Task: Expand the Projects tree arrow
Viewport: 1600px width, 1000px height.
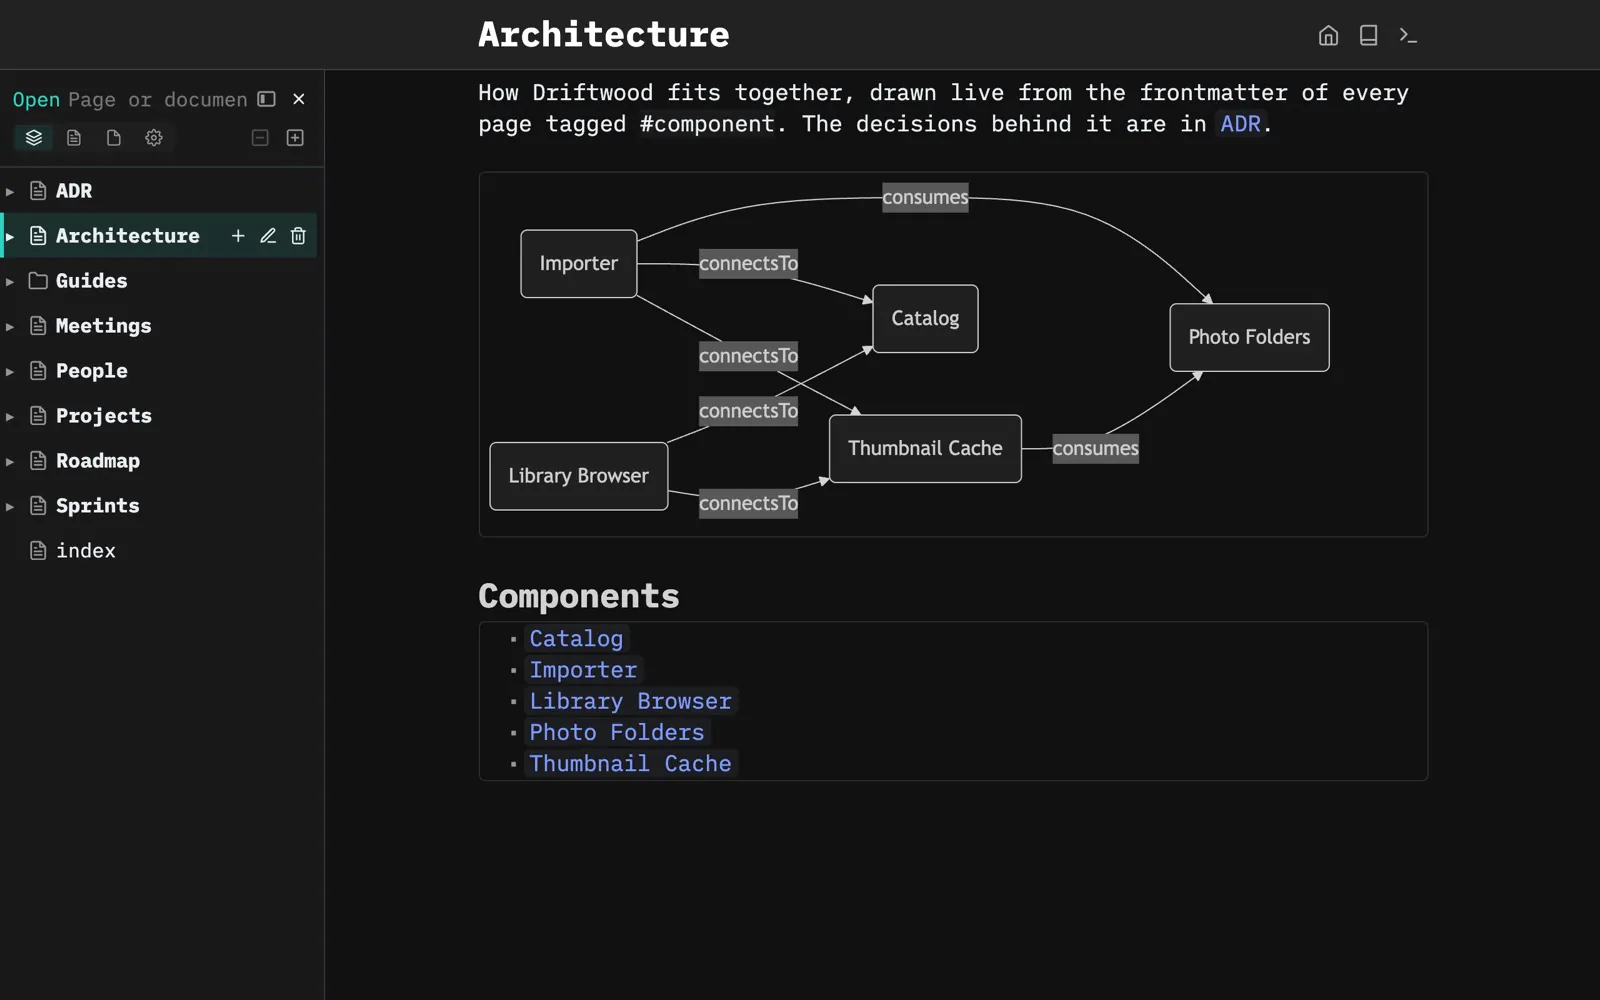Action: coord(10,416)
